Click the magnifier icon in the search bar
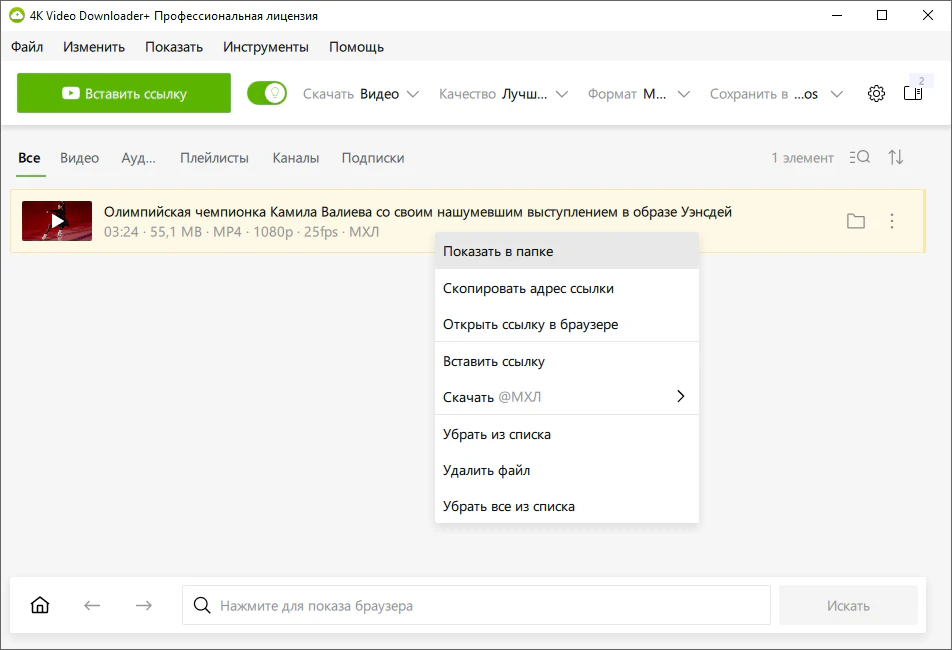The height and width of the screenshot is (650, 952). tap(202, 604)
